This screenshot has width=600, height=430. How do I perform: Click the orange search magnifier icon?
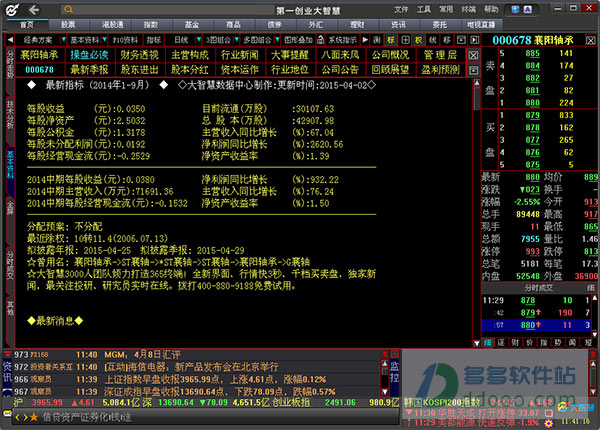coord(68,10)
